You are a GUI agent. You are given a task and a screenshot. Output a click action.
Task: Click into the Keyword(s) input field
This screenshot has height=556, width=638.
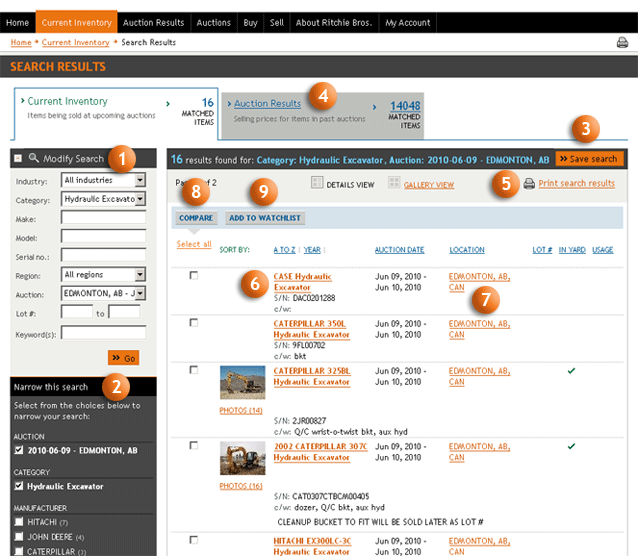(103, 333)
